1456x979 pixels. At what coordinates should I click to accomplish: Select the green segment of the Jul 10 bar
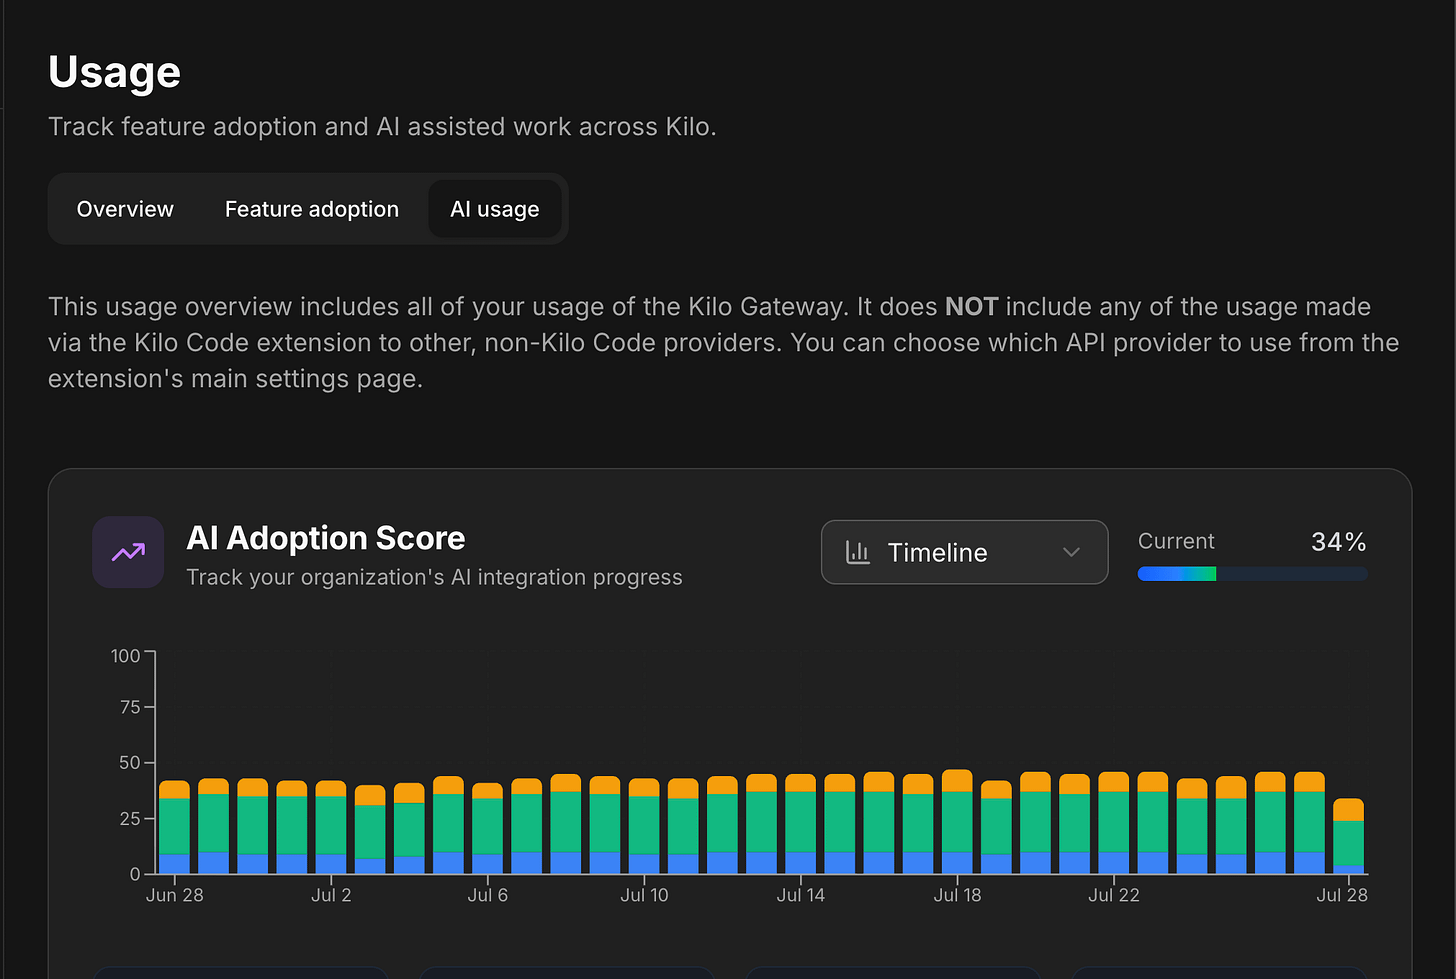644,825
